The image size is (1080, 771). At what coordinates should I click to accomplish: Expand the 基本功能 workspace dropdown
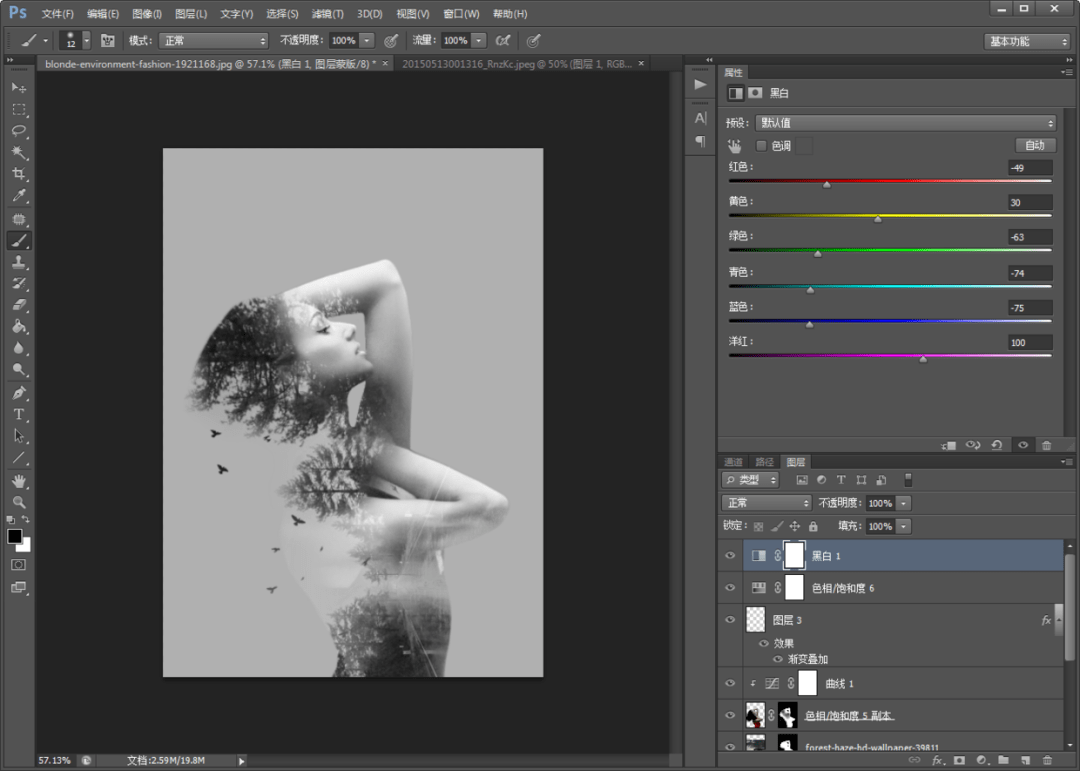coord(1027,41)
